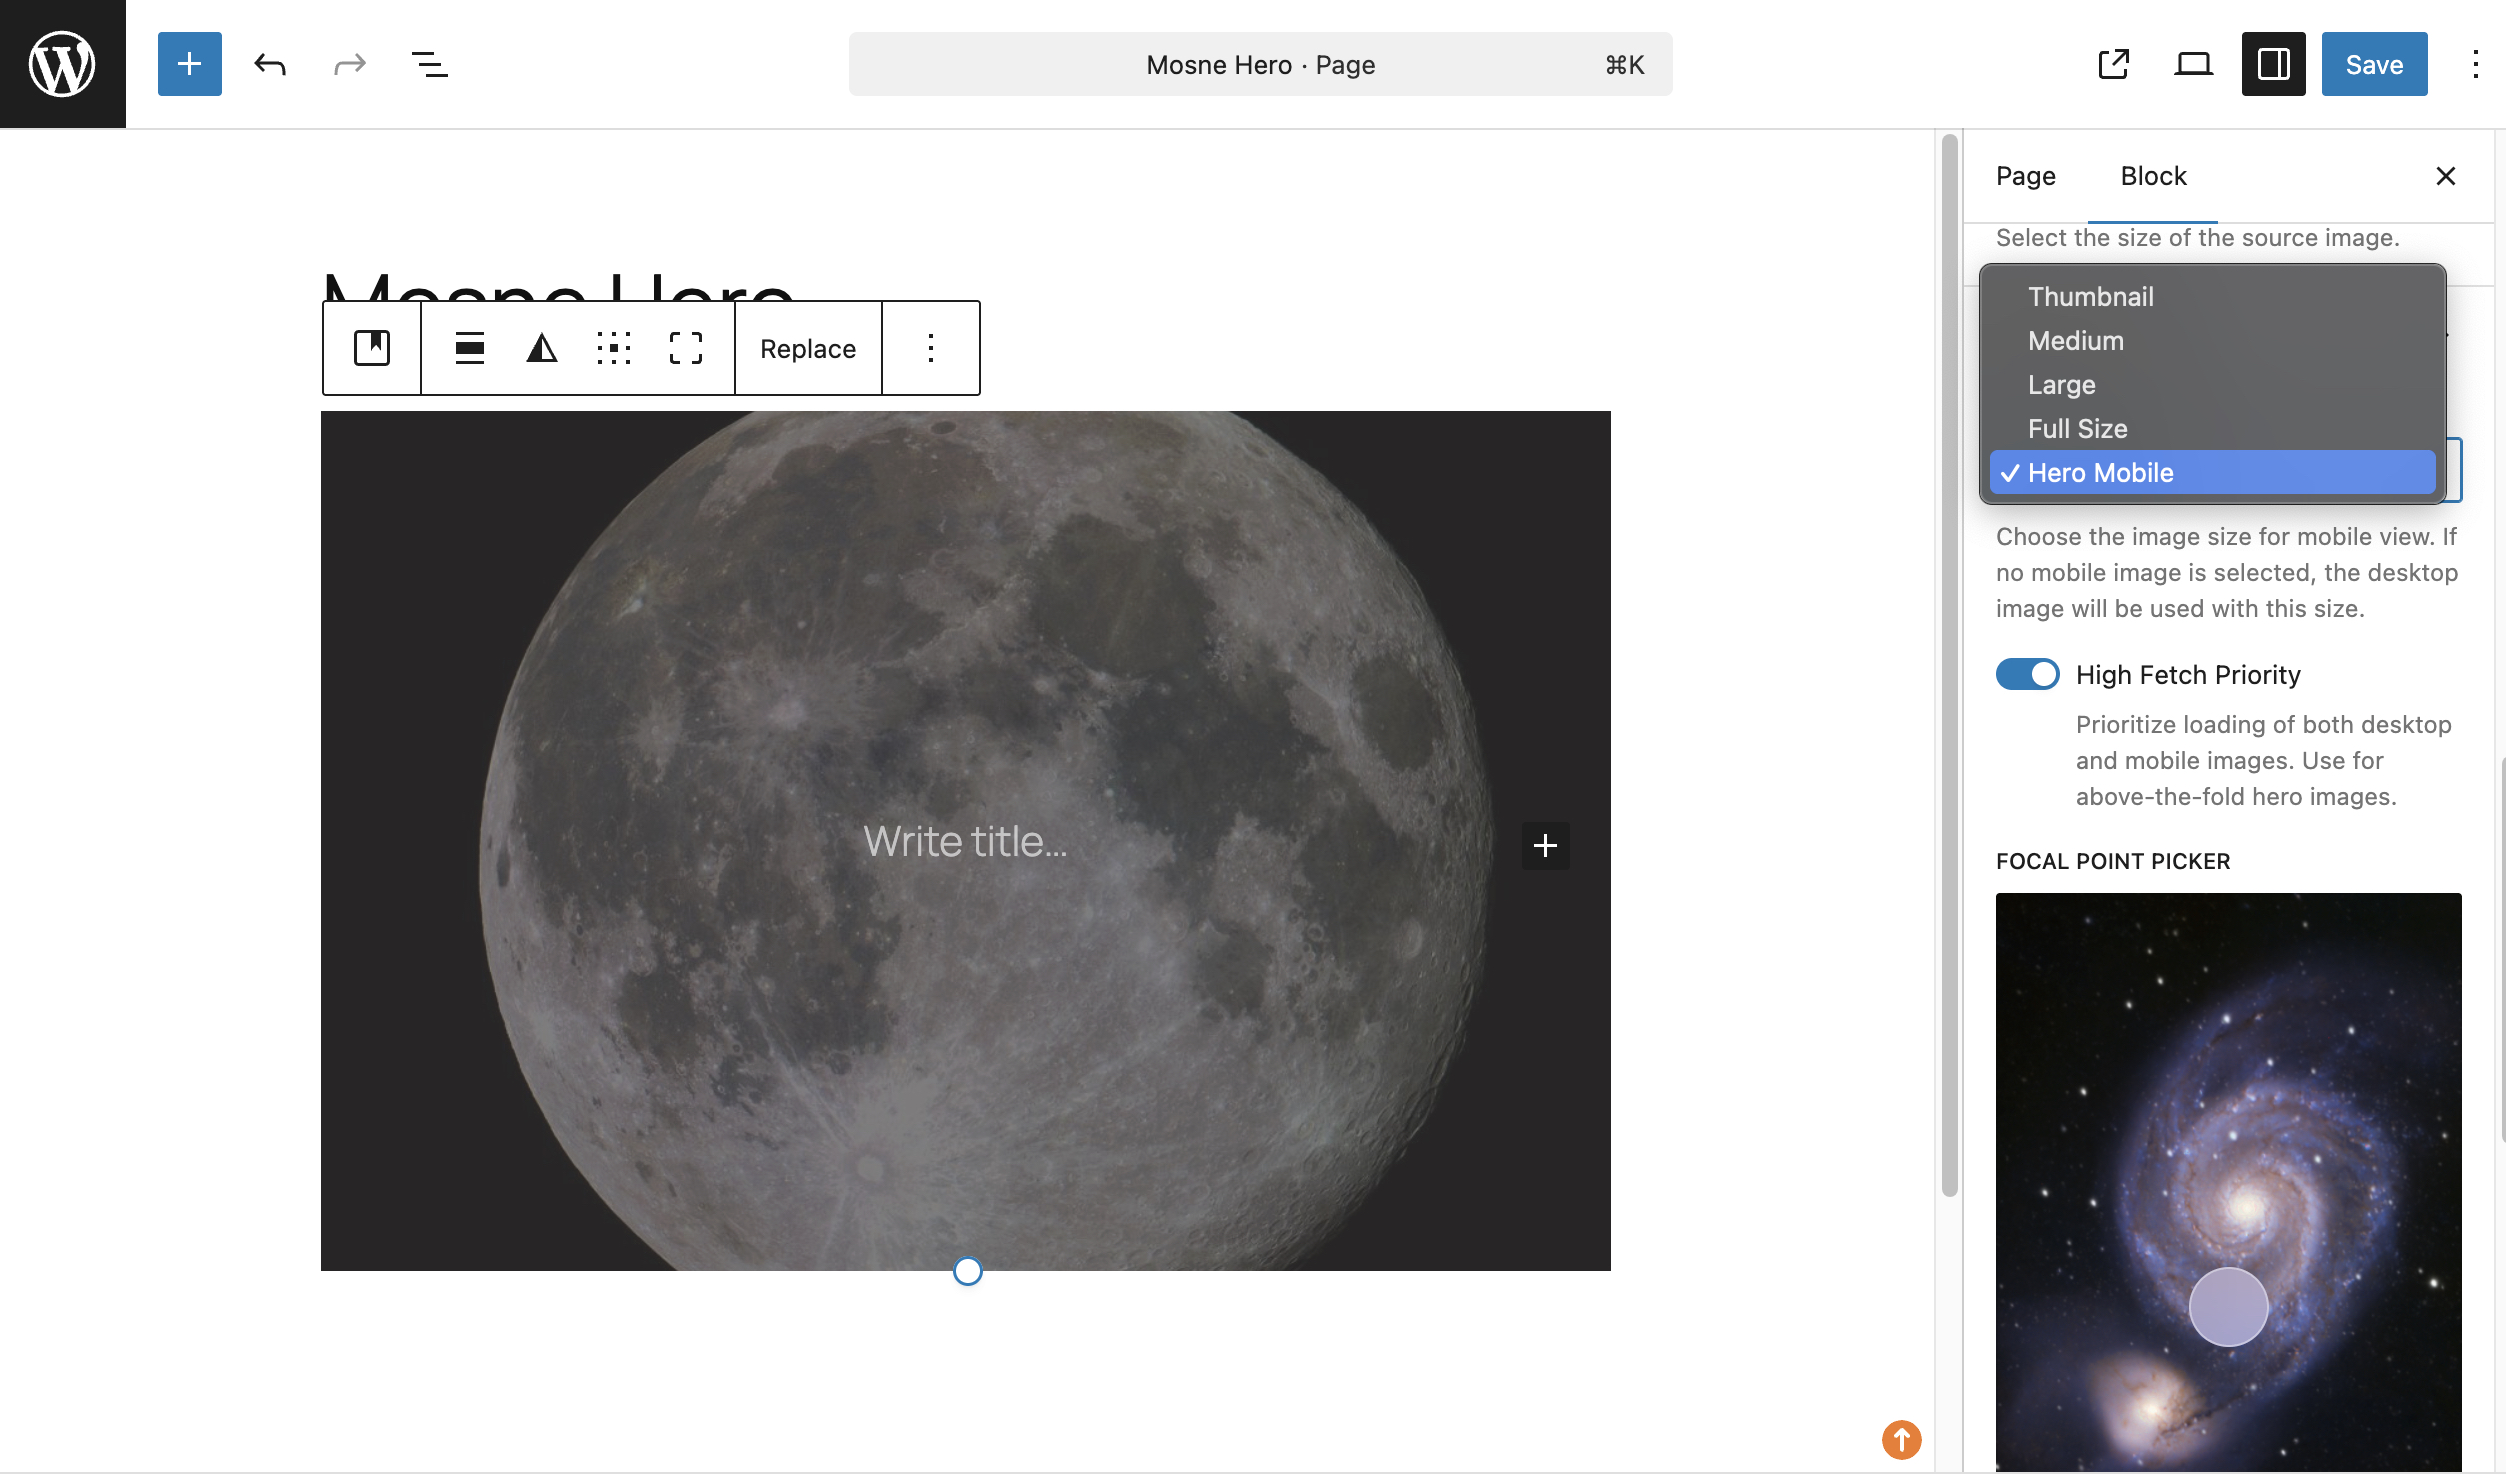Choose Full Size as source image
The width and height of the screenshot is (2506, 1480).
pos(2077,428)
